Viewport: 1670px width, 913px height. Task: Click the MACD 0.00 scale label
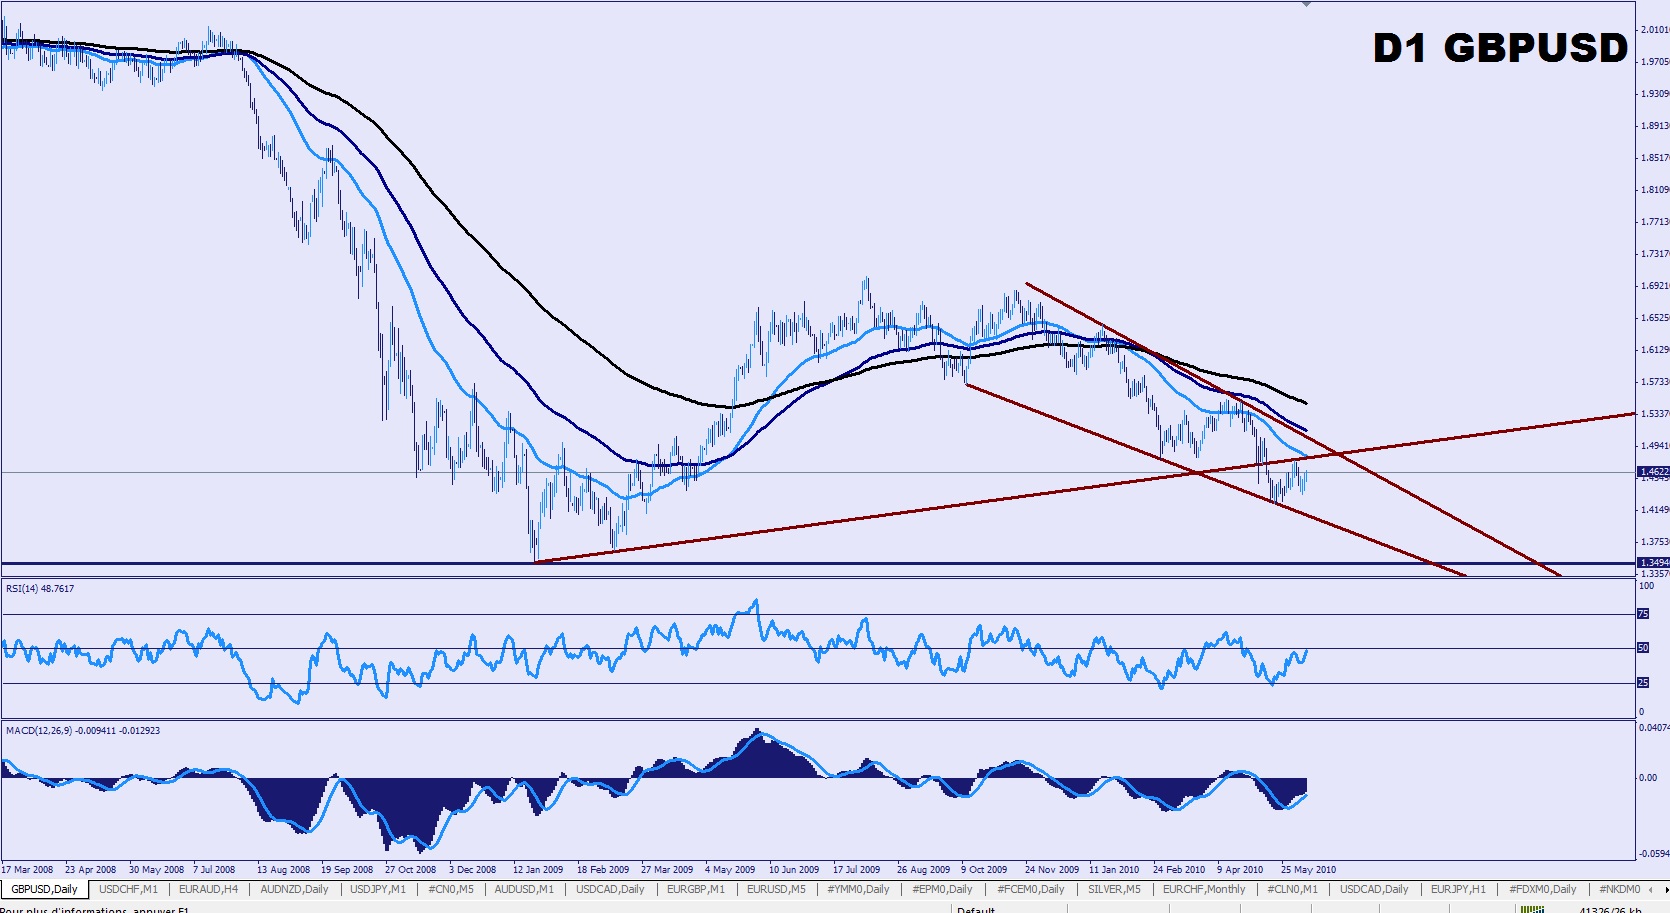click(x=1648, y=777)
